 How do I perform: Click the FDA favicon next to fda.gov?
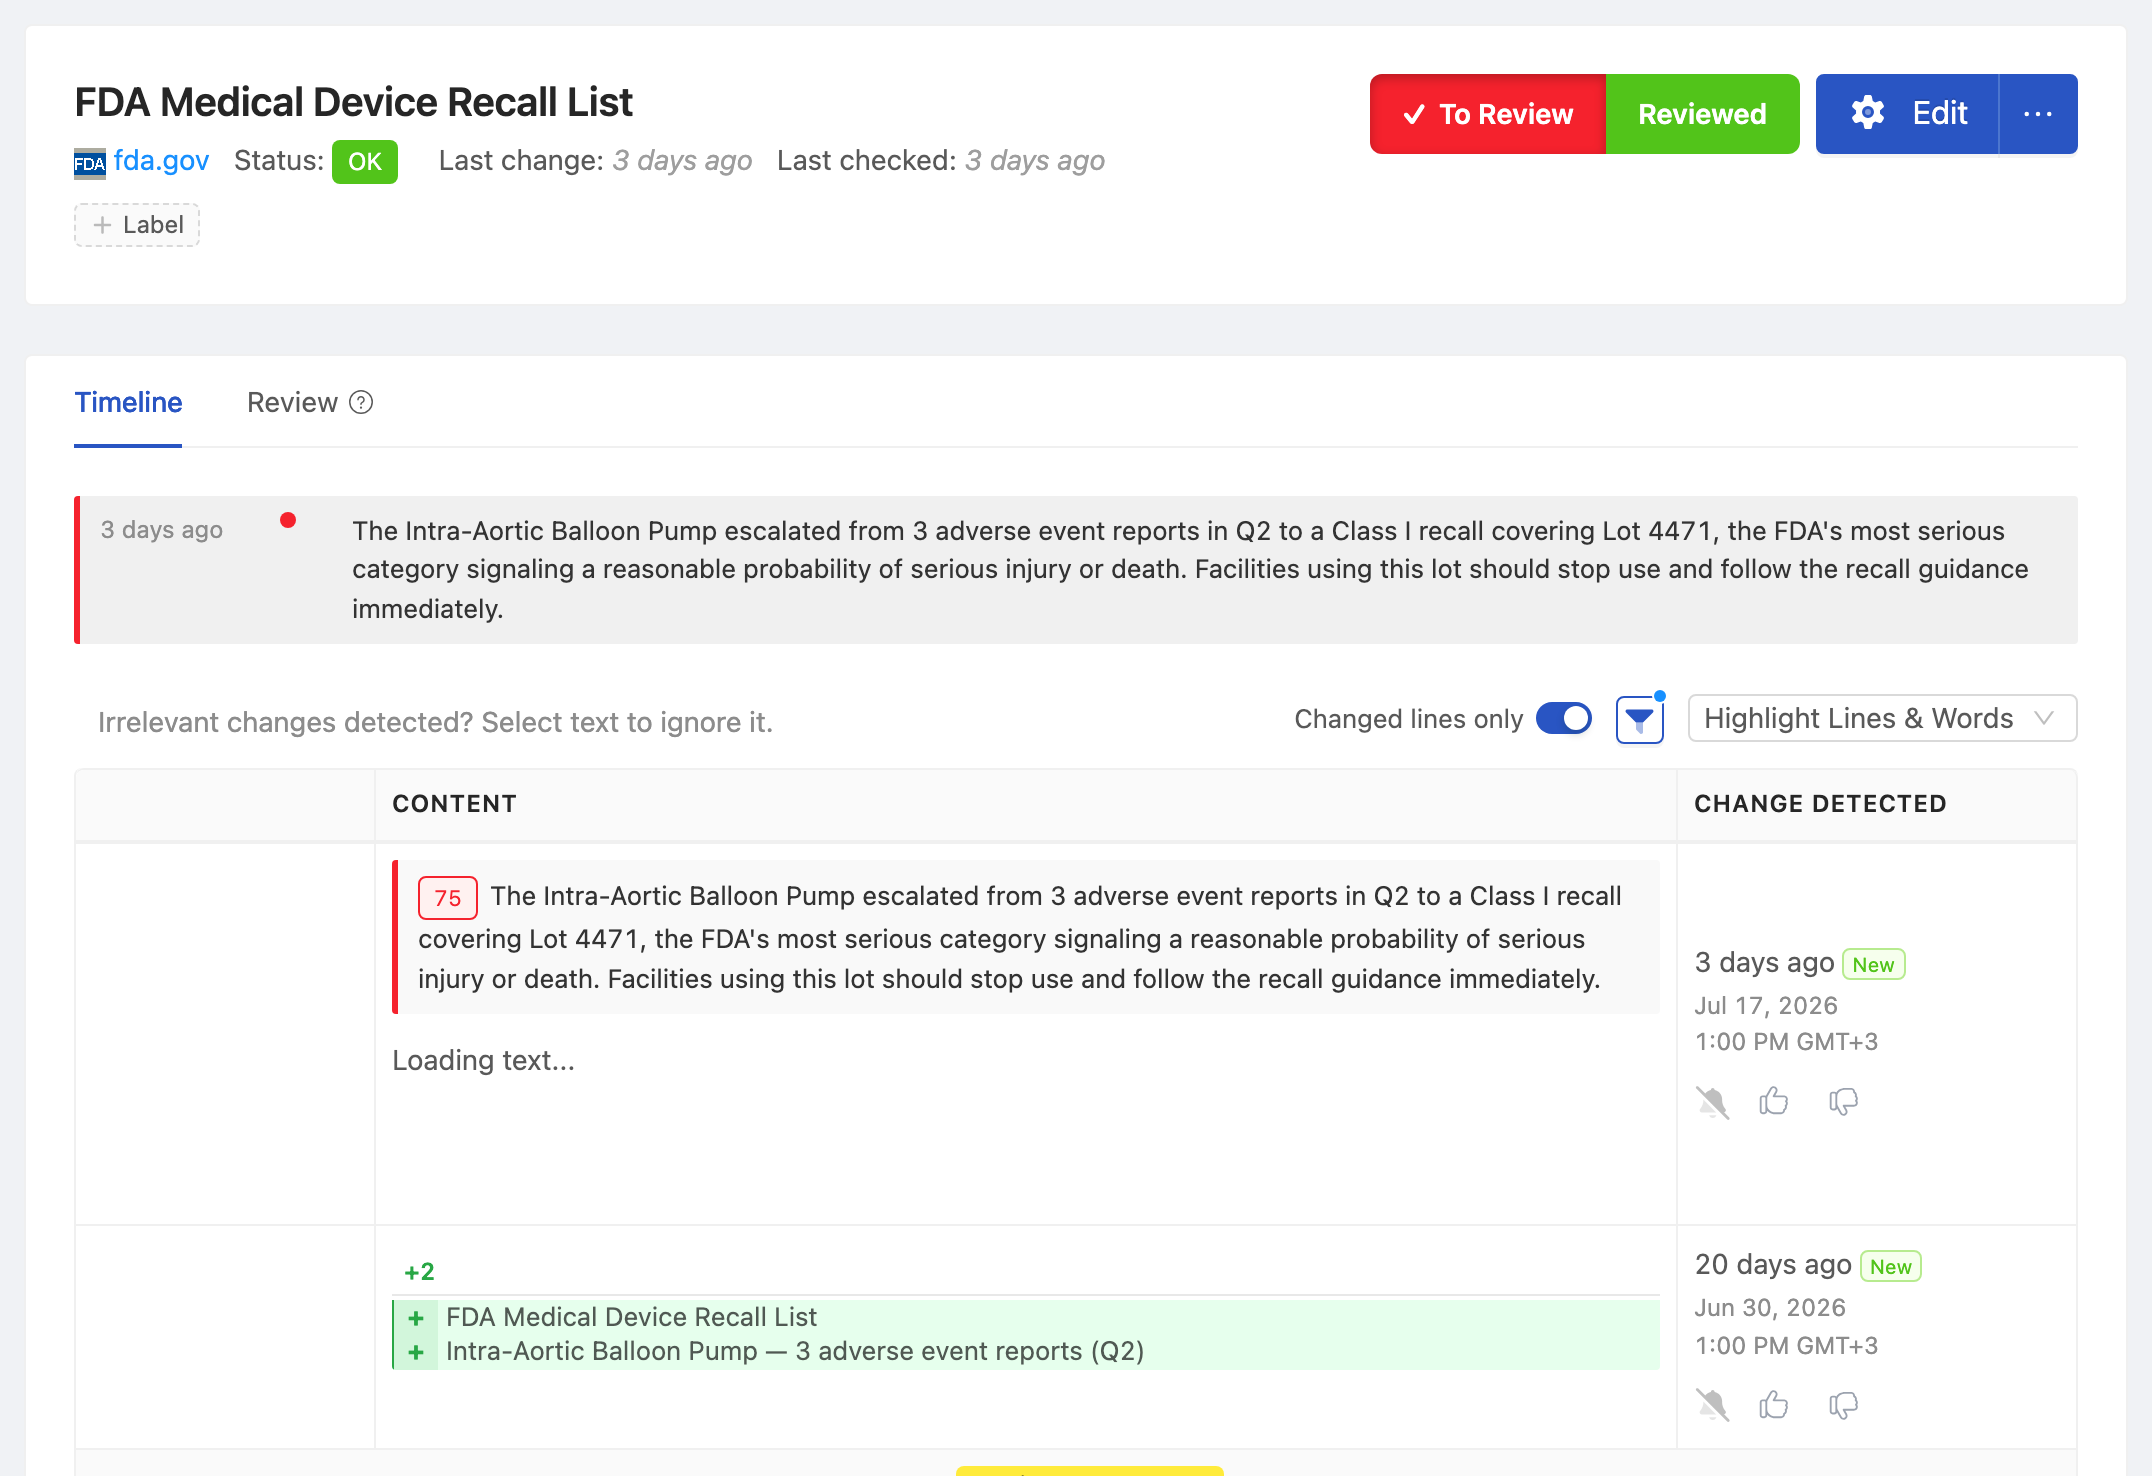click(90, 163)
